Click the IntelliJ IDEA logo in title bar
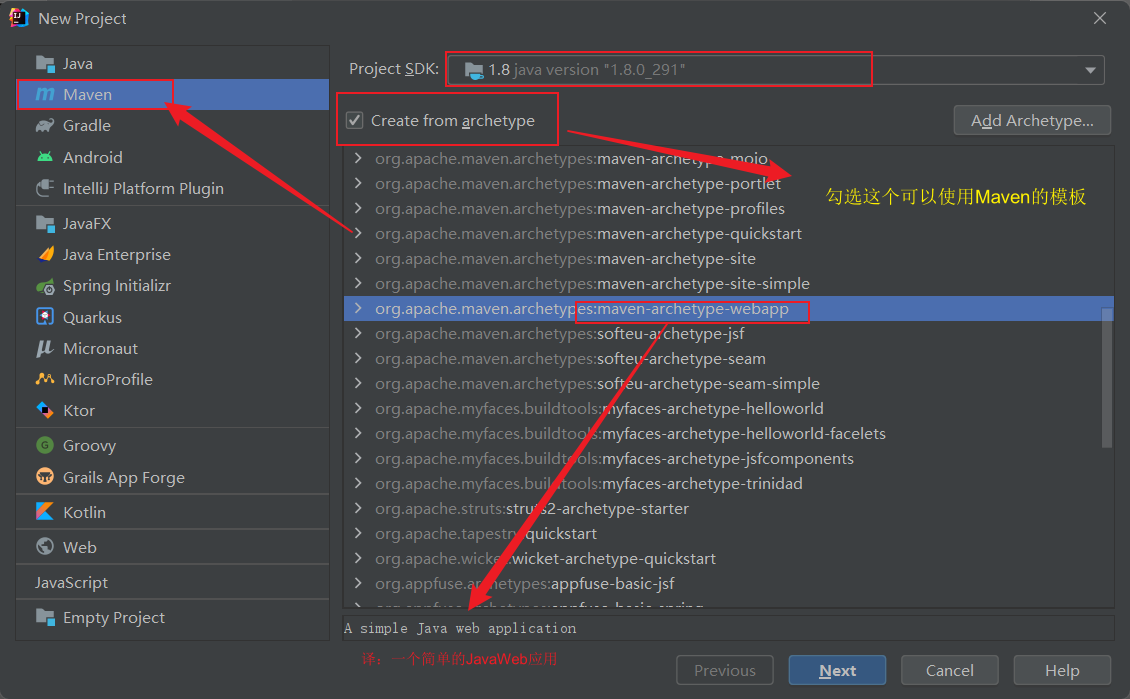 [19, 18]
